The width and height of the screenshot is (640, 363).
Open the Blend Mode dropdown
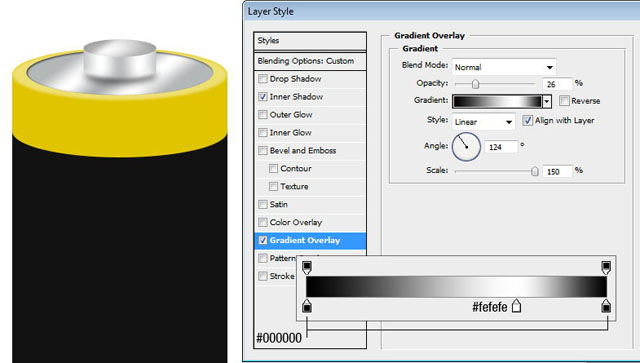click(504, 67)
